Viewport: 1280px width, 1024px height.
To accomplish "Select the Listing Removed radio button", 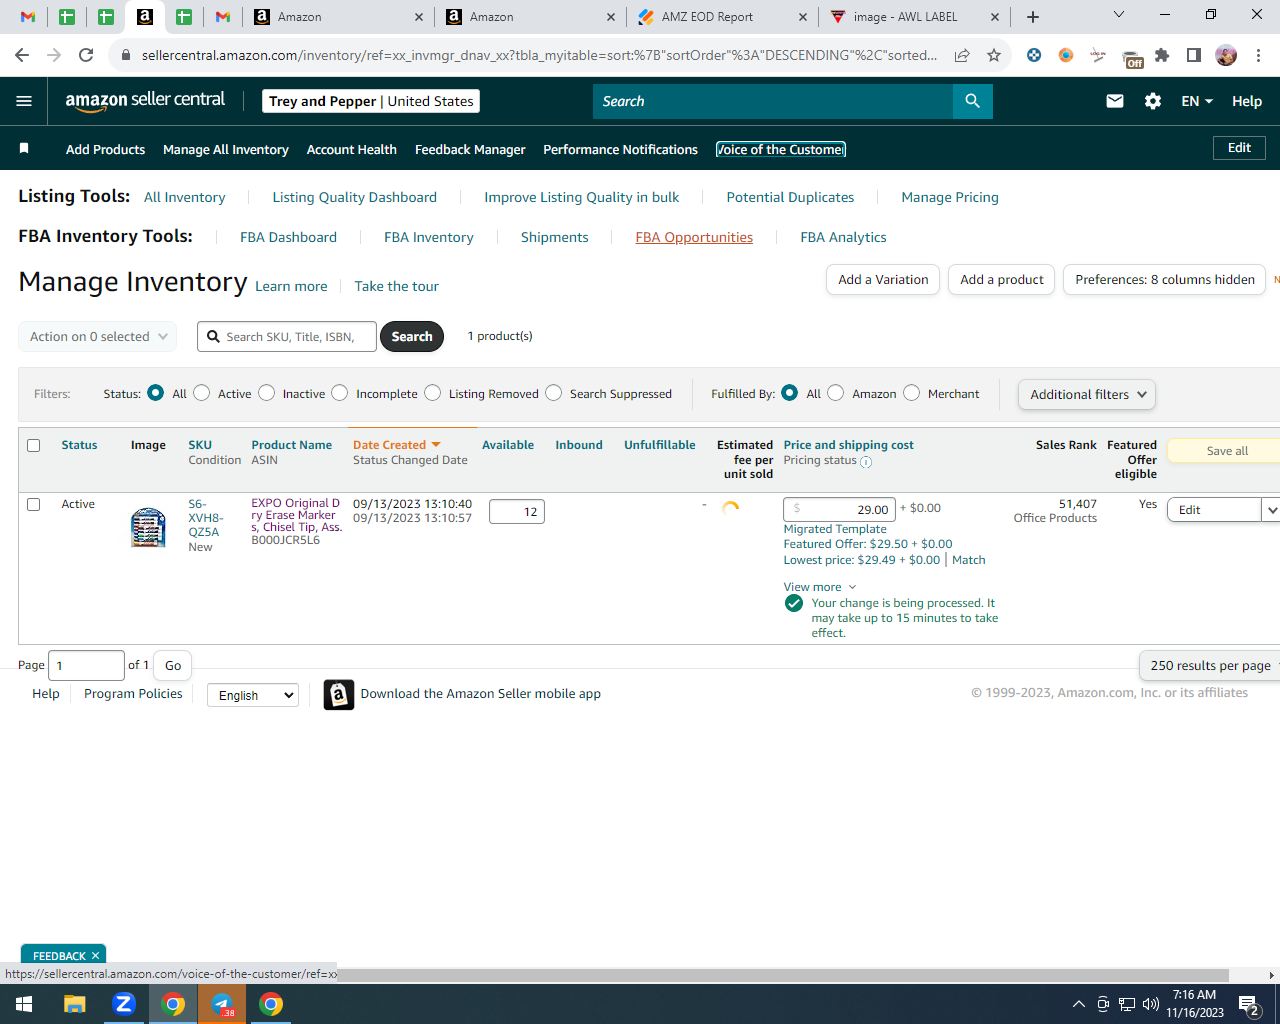I will pyautogui.click(x=433, y=393).
